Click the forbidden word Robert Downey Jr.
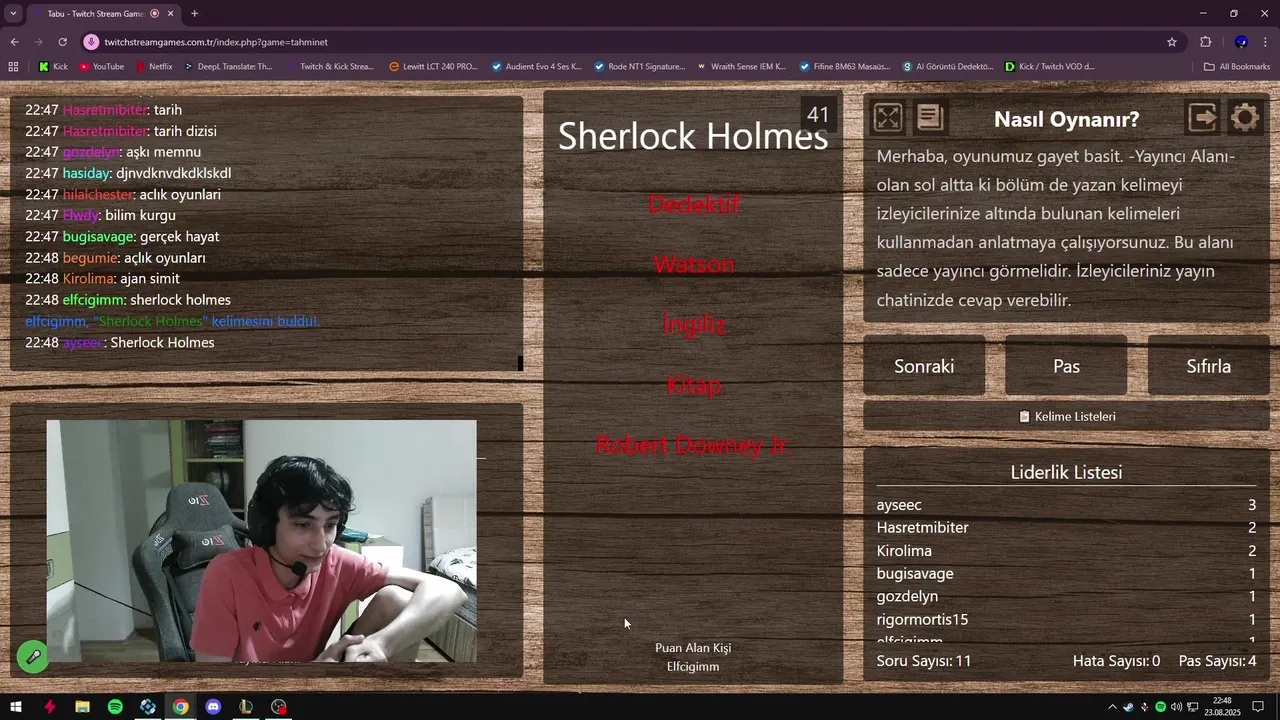Screen dimensions: 1280x720 [x=694, y=445]
